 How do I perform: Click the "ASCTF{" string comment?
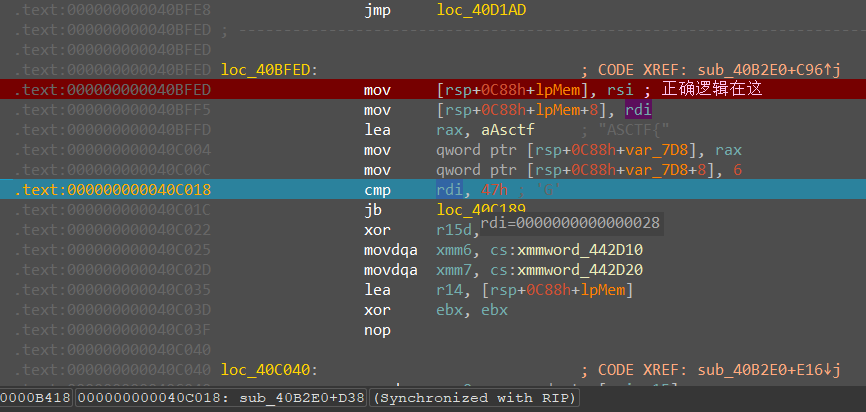[x=632, y=130]
